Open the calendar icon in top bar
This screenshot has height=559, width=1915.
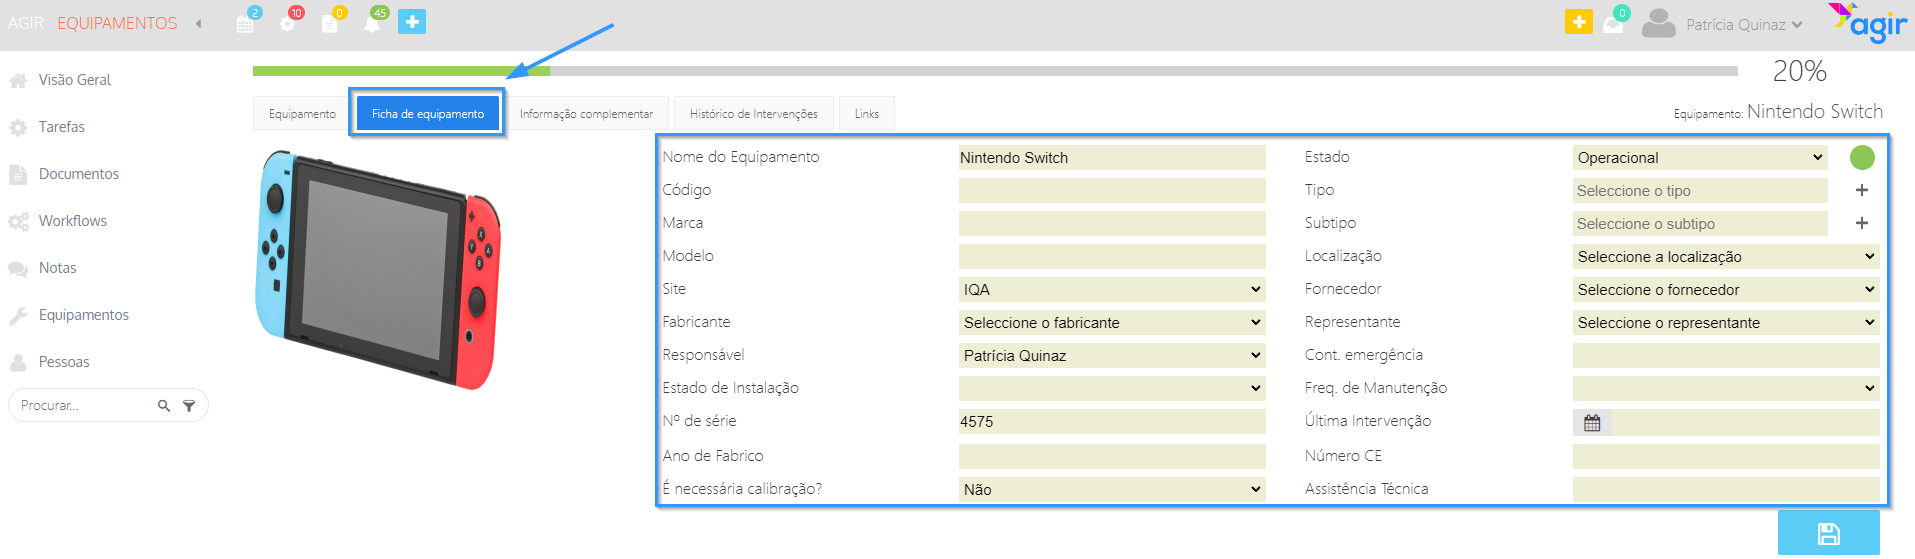(245, 23)
